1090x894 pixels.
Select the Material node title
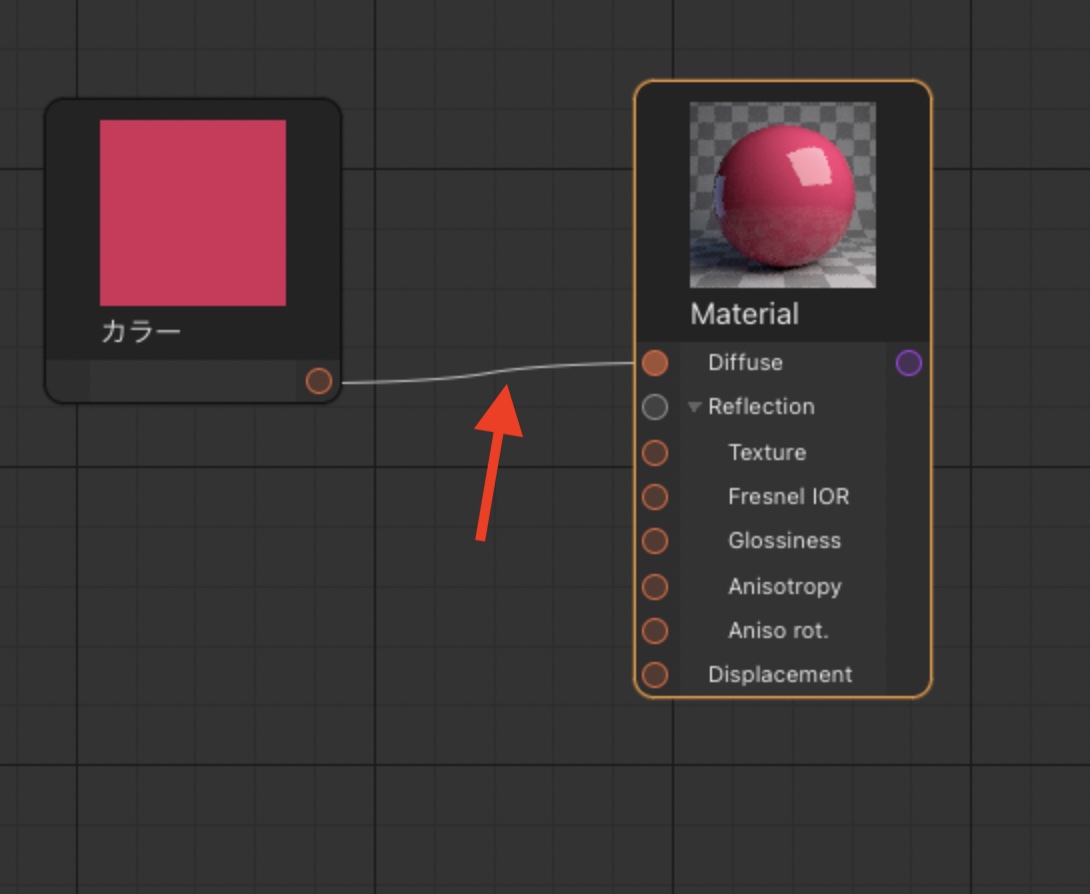click(x=744, y=314)
